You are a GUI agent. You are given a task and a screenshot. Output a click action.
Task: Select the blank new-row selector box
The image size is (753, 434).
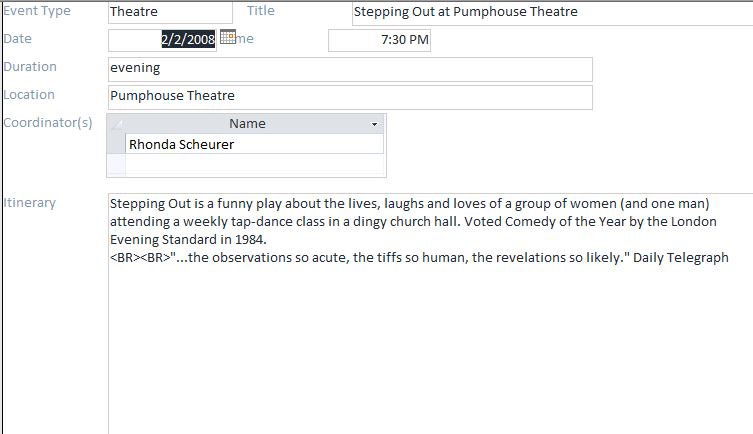tap(116, 164)
